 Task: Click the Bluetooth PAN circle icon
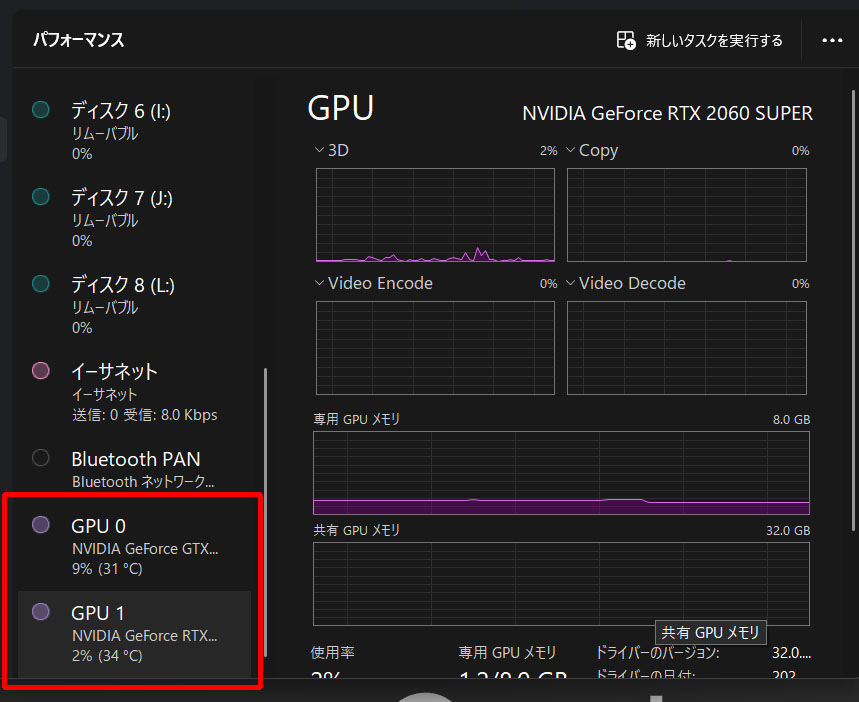tap(41, 458)
